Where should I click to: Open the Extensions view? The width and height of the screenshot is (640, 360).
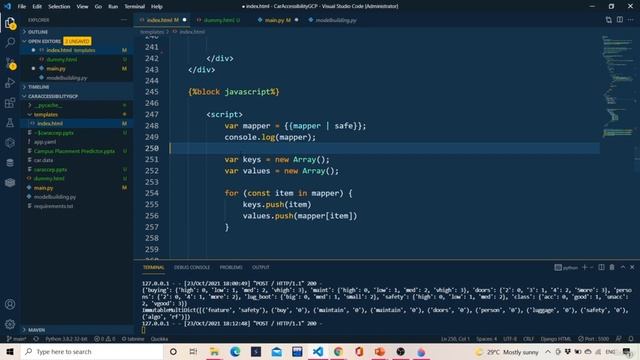point(10,103)
